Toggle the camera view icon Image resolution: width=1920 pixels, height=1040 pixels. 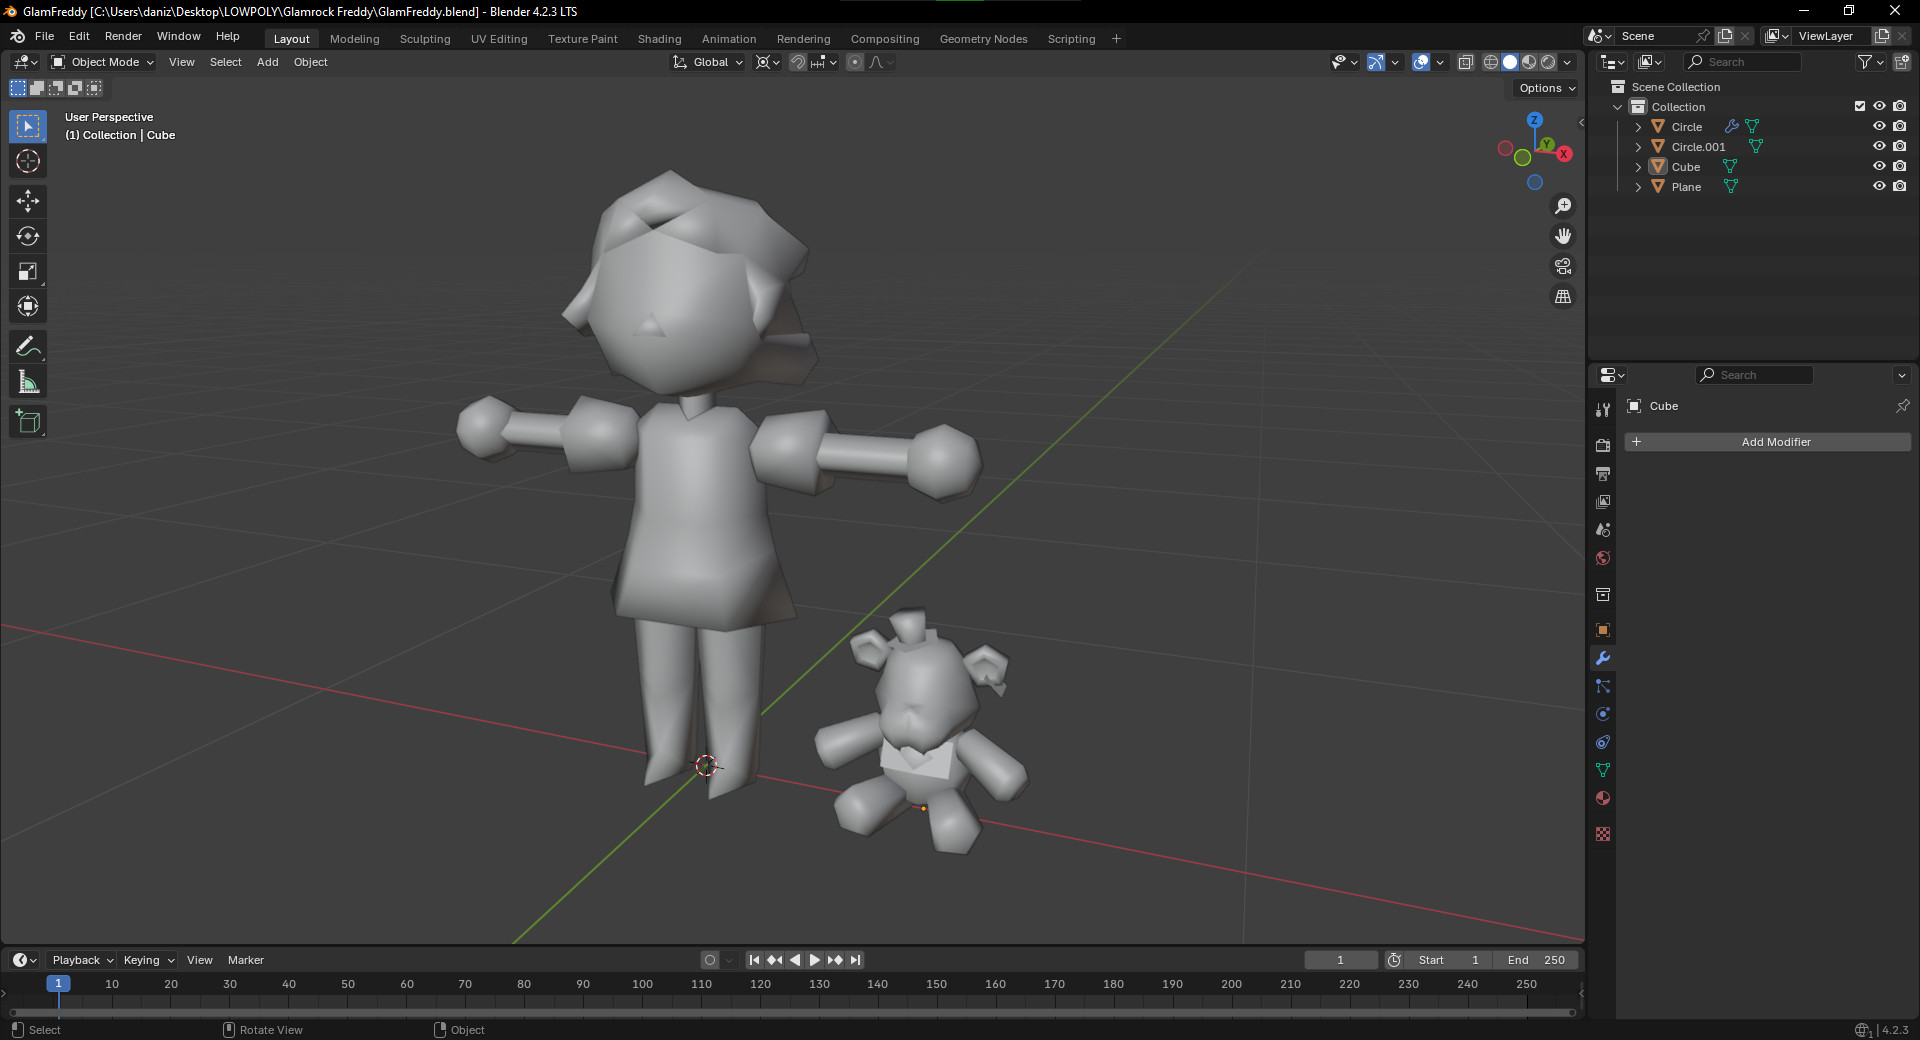[x=1563, y=266]
